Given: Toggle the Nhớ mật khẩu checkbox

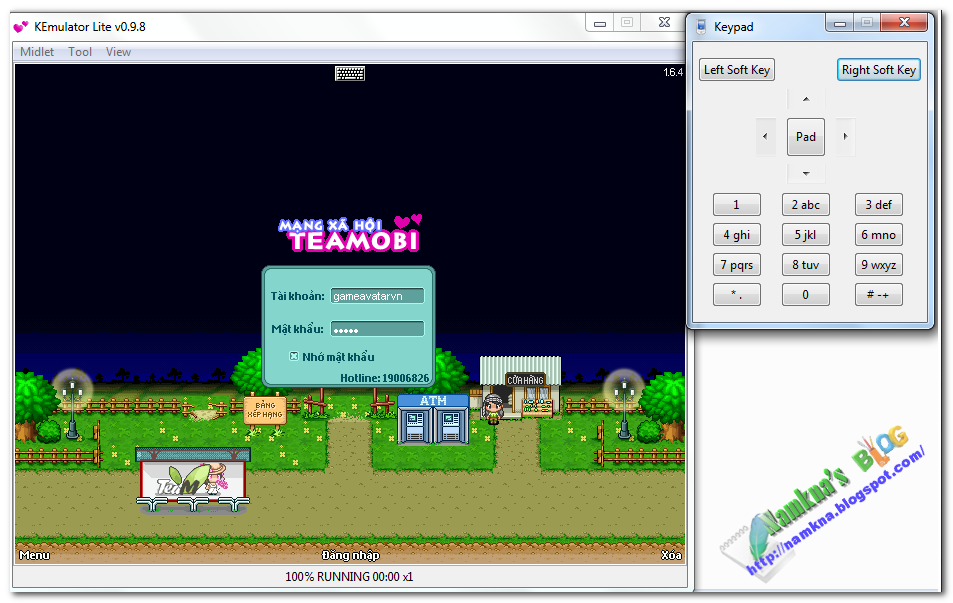Looking at the screenshot, I should tap(294, 356).
